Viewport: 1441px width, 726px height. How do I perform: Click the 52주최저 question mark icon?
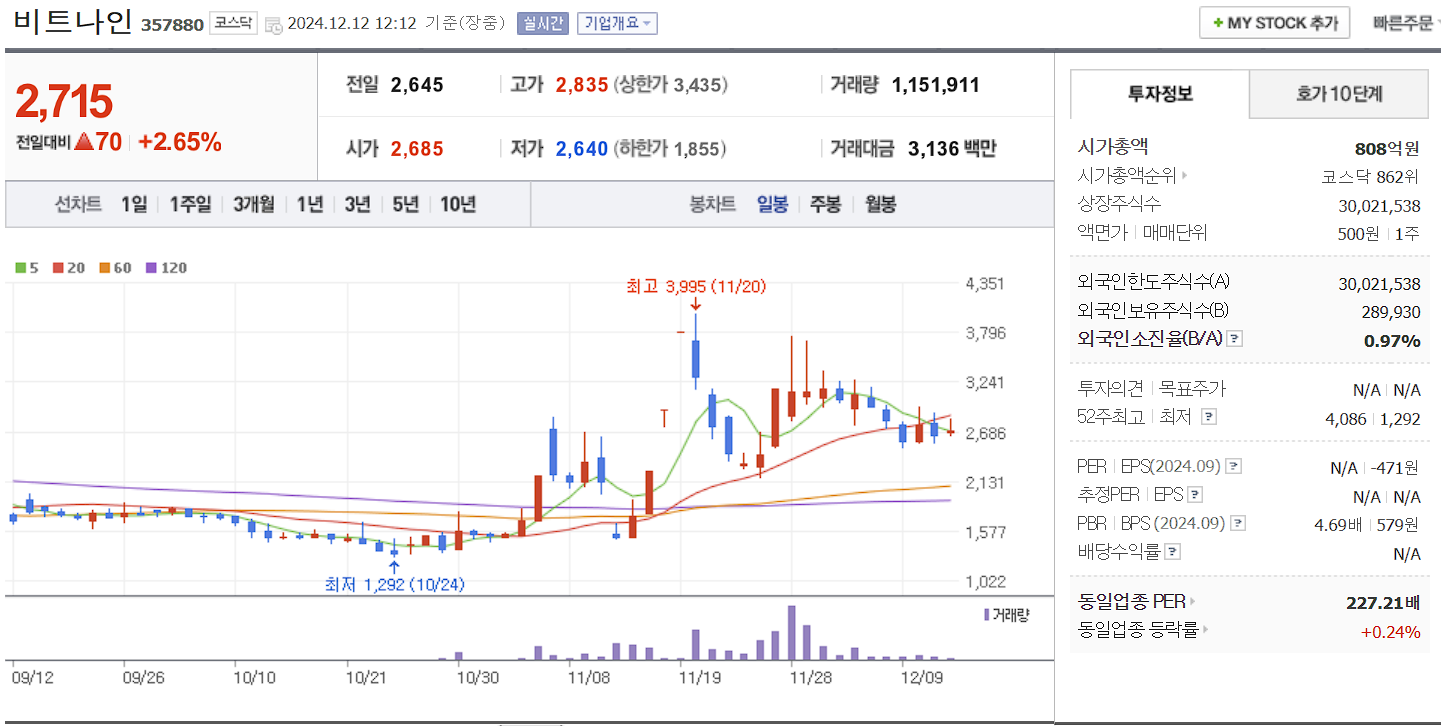point(1210,417)
